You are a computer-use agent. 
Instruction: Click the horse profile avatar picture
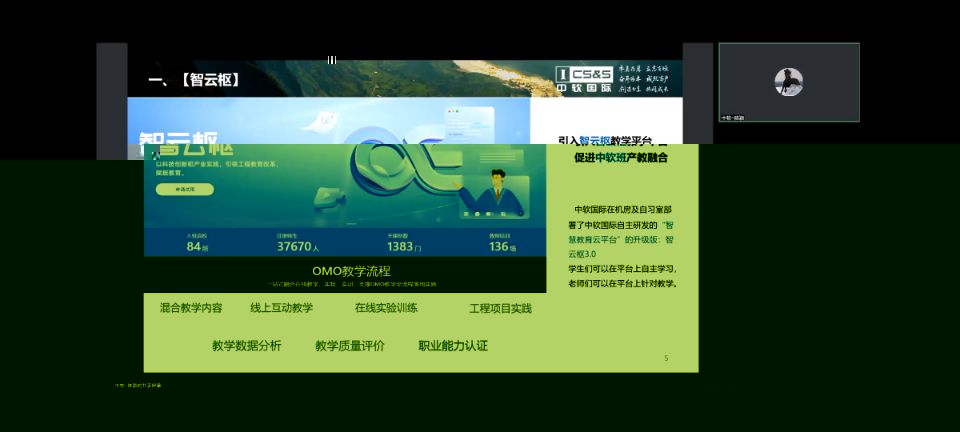click(789, 82)
